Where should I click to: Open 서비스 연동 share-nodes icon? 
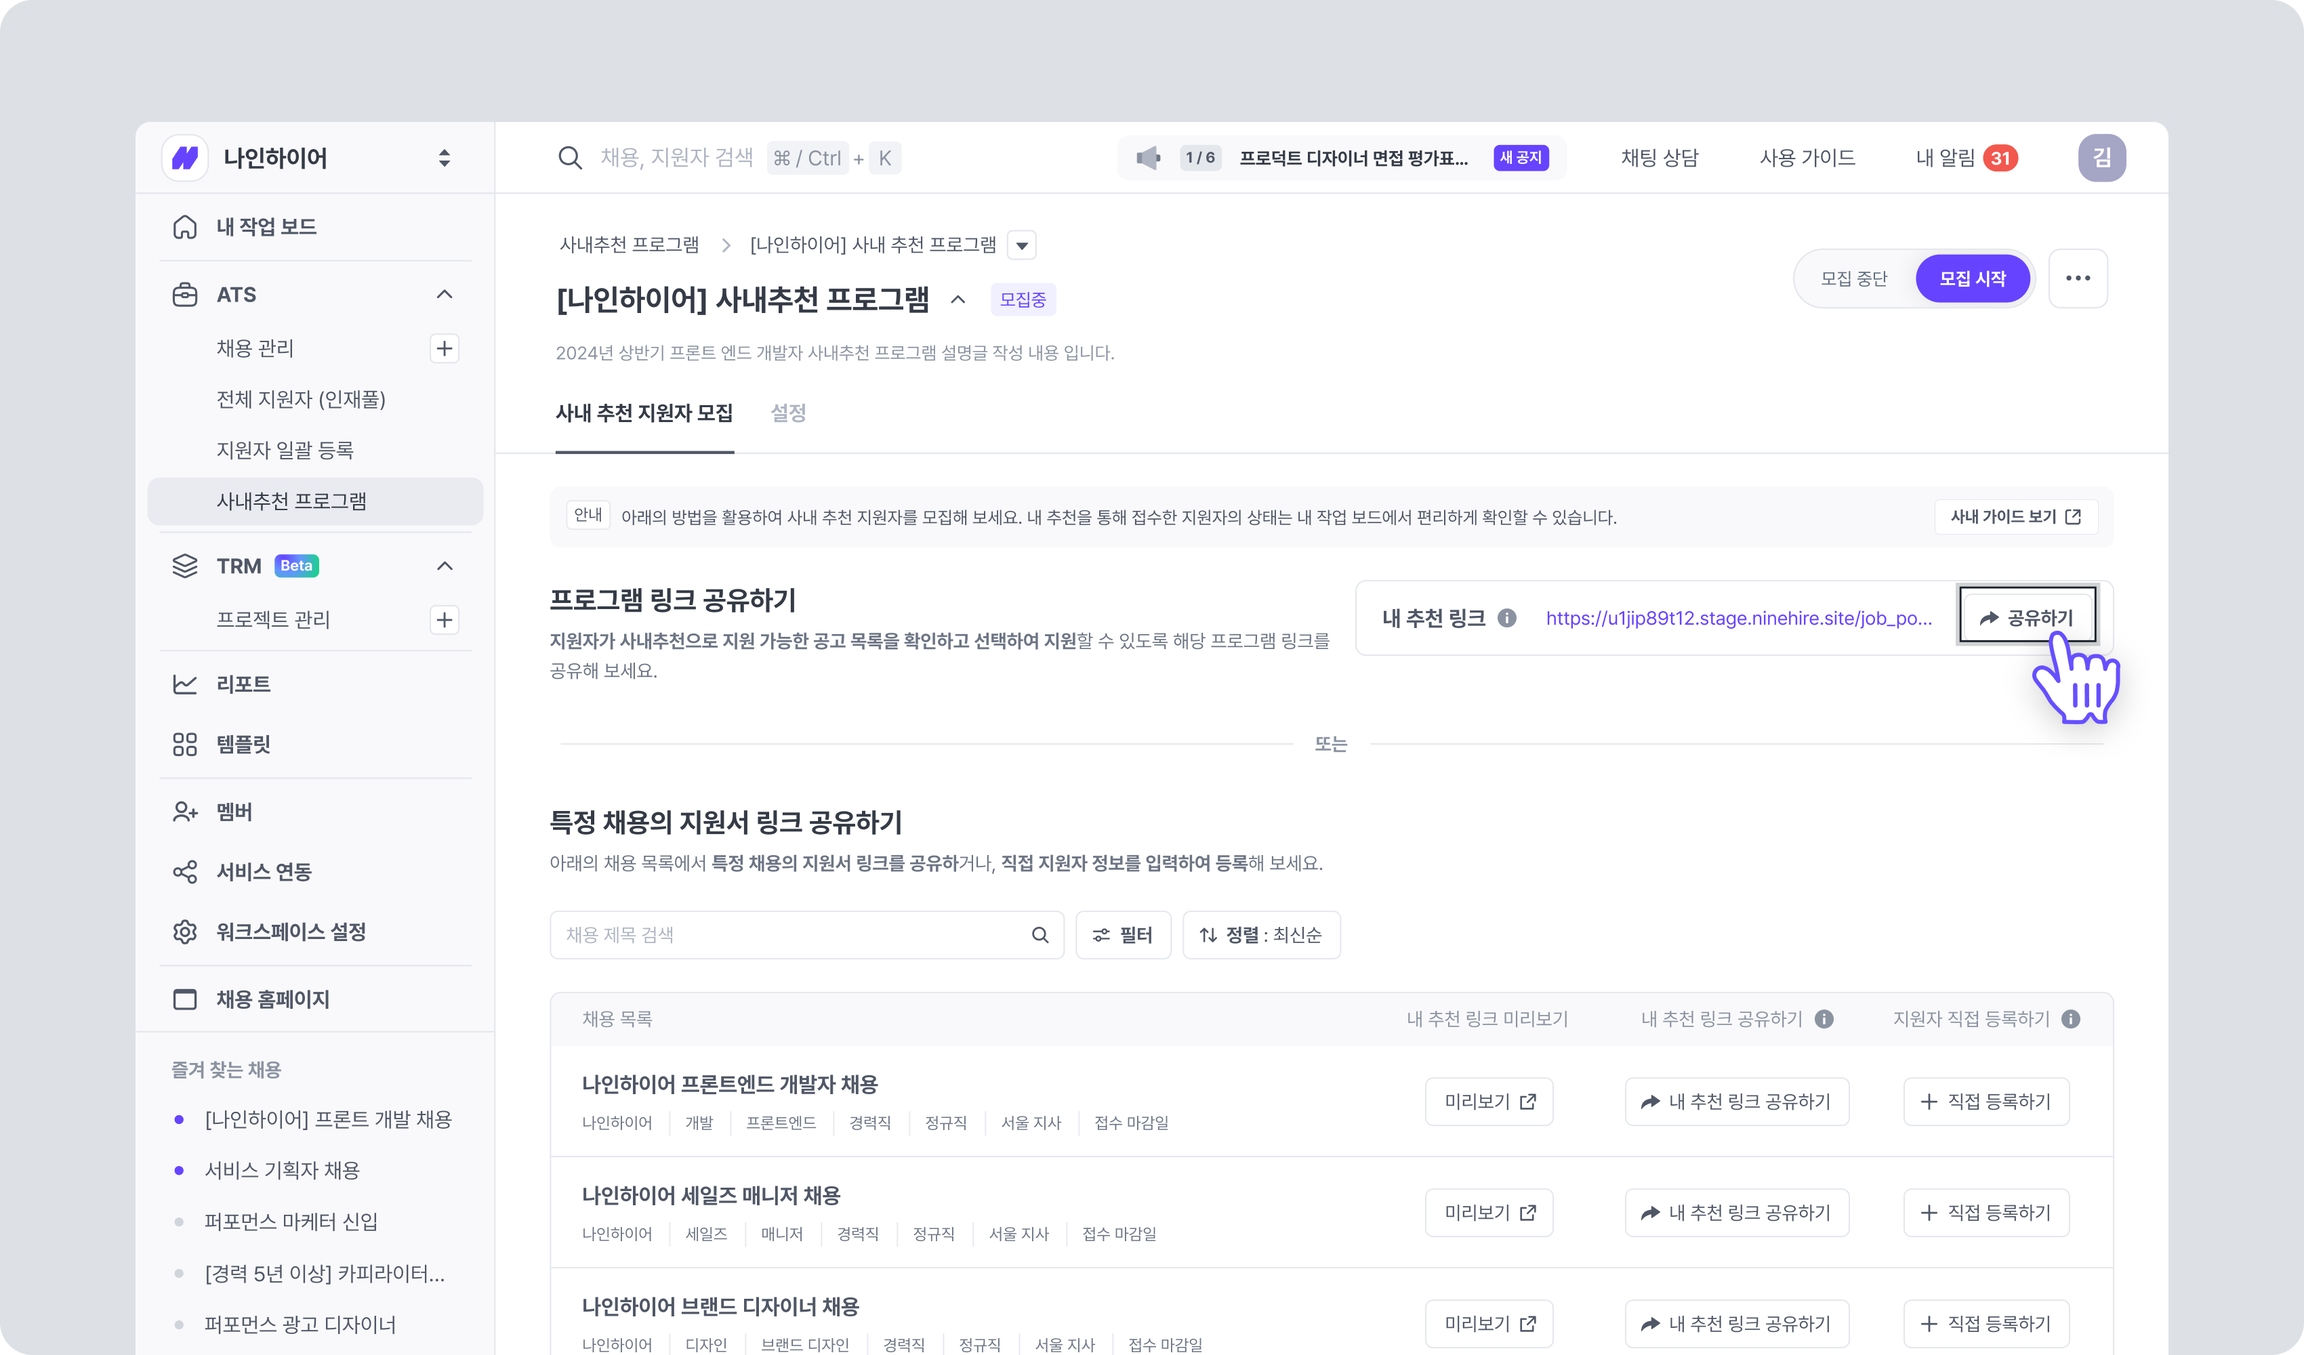coord(185,872)
